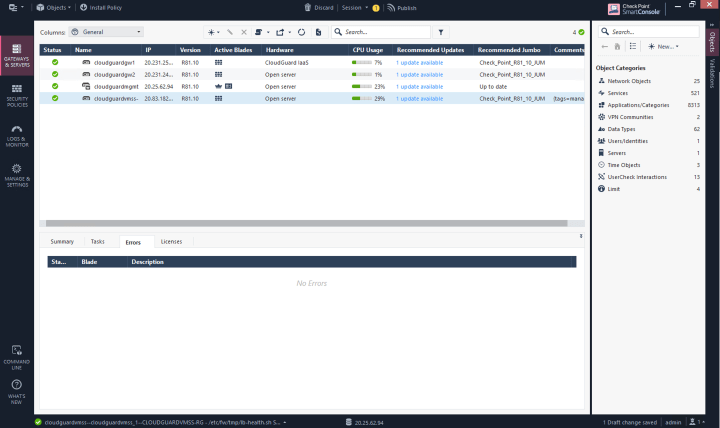Image resolution: width=720 pixels, height=428 pixels.
Task: Expand the task status dropdown in status bar
Action: [x=285, y=422]
